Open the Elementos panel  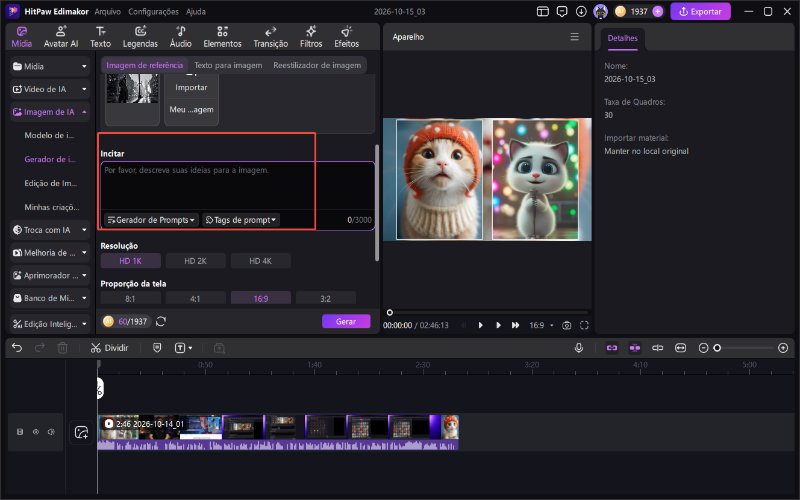(222, 37)
